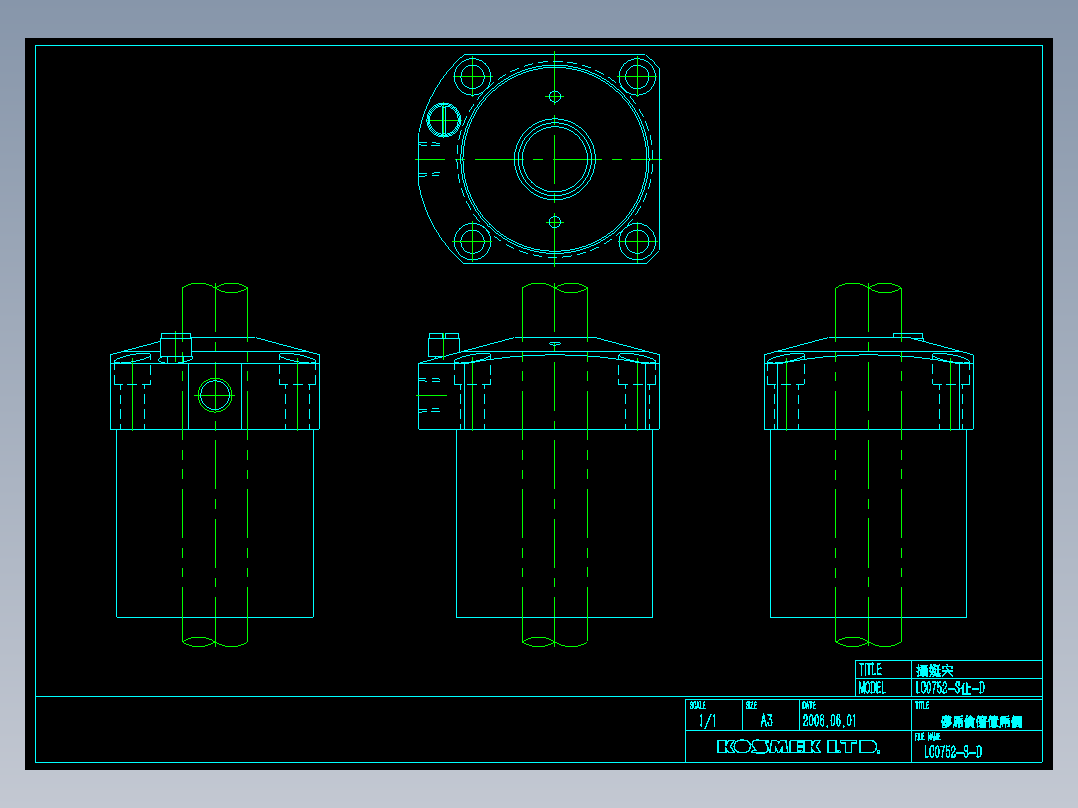
Task: Click the "DATE" label in the title block
Action: coord(808,705)
